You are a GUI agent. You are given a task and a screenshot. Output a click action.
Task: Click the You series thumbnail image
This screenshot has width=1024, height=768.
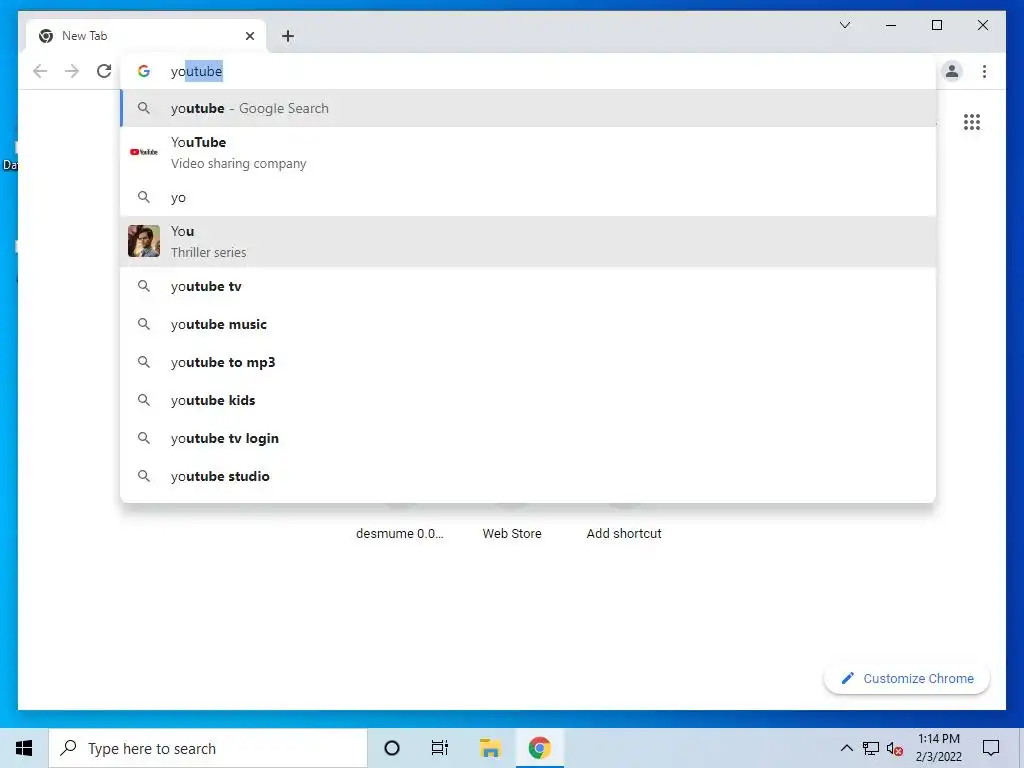pos(144,241)
